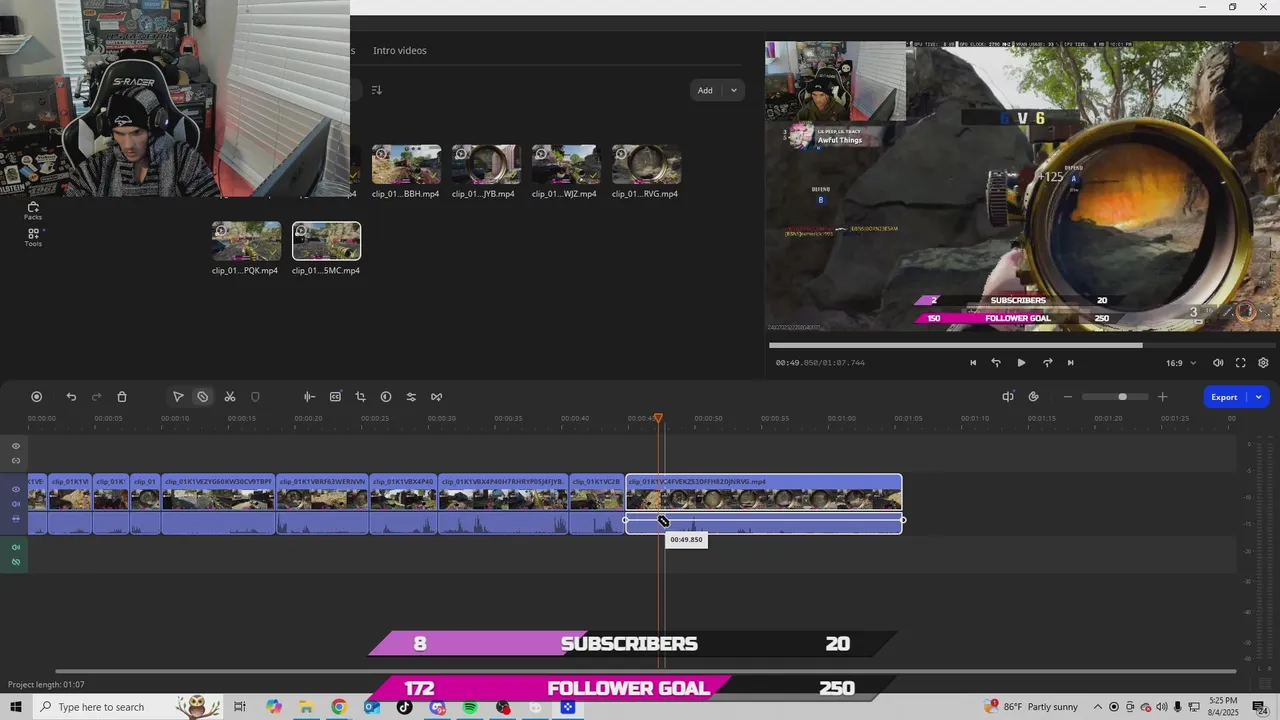Screen dimensions: 1280x720
Task: Select clip_01...BBH.mp4 thumbnail
Action: pos(406,165)
